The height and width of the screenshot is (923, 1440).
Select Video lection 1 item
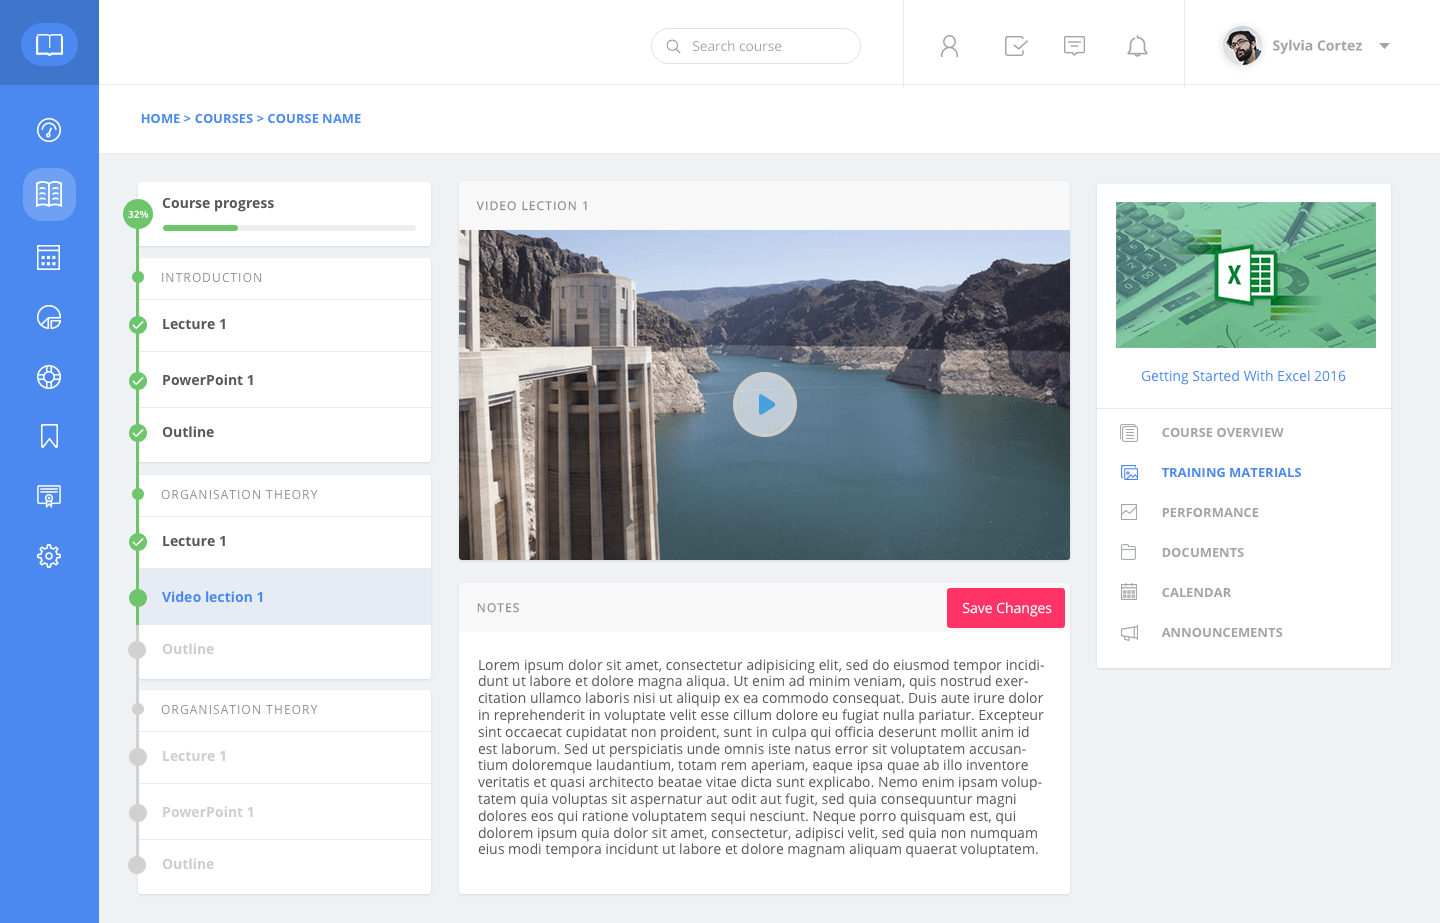(285, 597)
